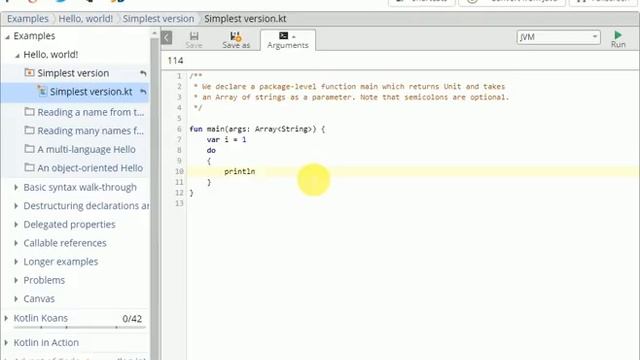This screenshot has height=360, width=640.
Task: Revert the Simplest version project arrow icon
Action: tap(143, 73)
